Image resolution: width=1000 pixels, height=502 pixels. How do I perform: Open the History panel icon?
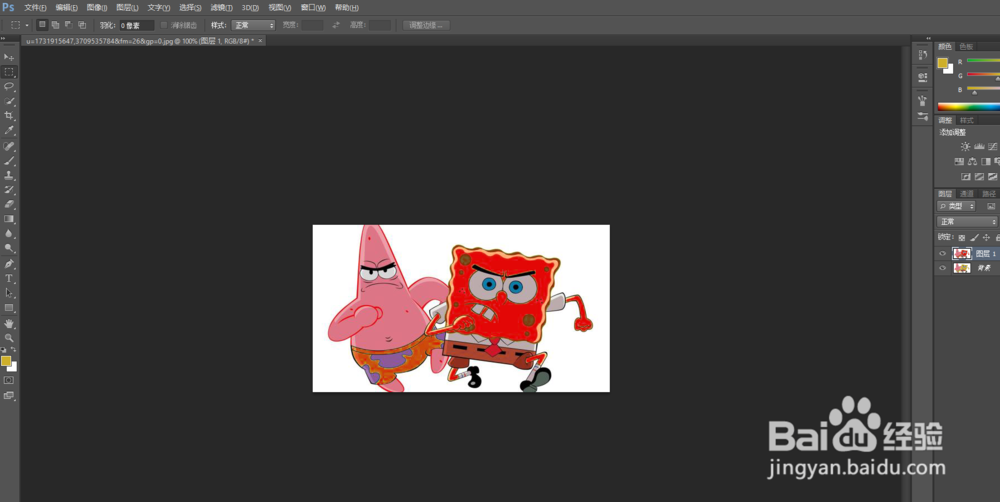click(x=922, y=55)
